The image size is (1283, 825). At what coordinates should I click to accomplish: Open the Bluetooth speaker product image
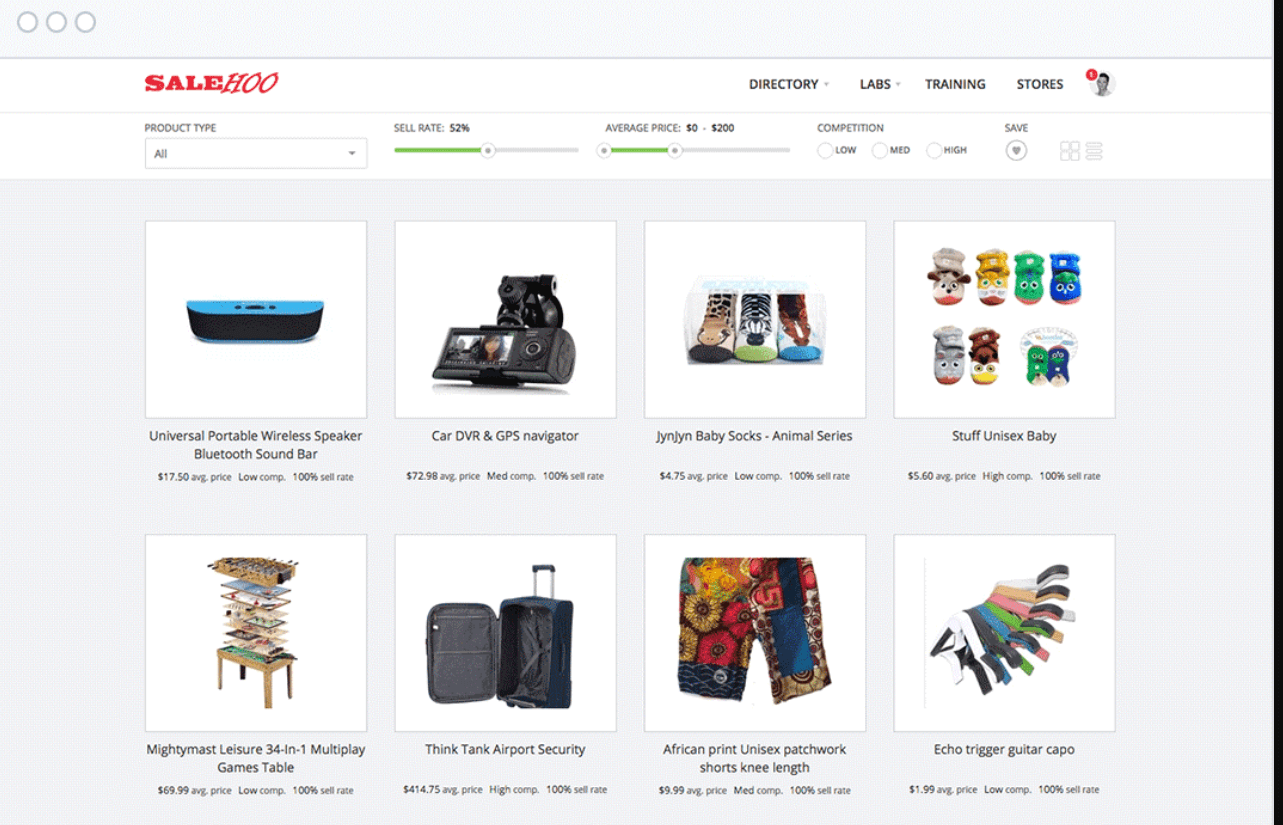coord(256,319)
